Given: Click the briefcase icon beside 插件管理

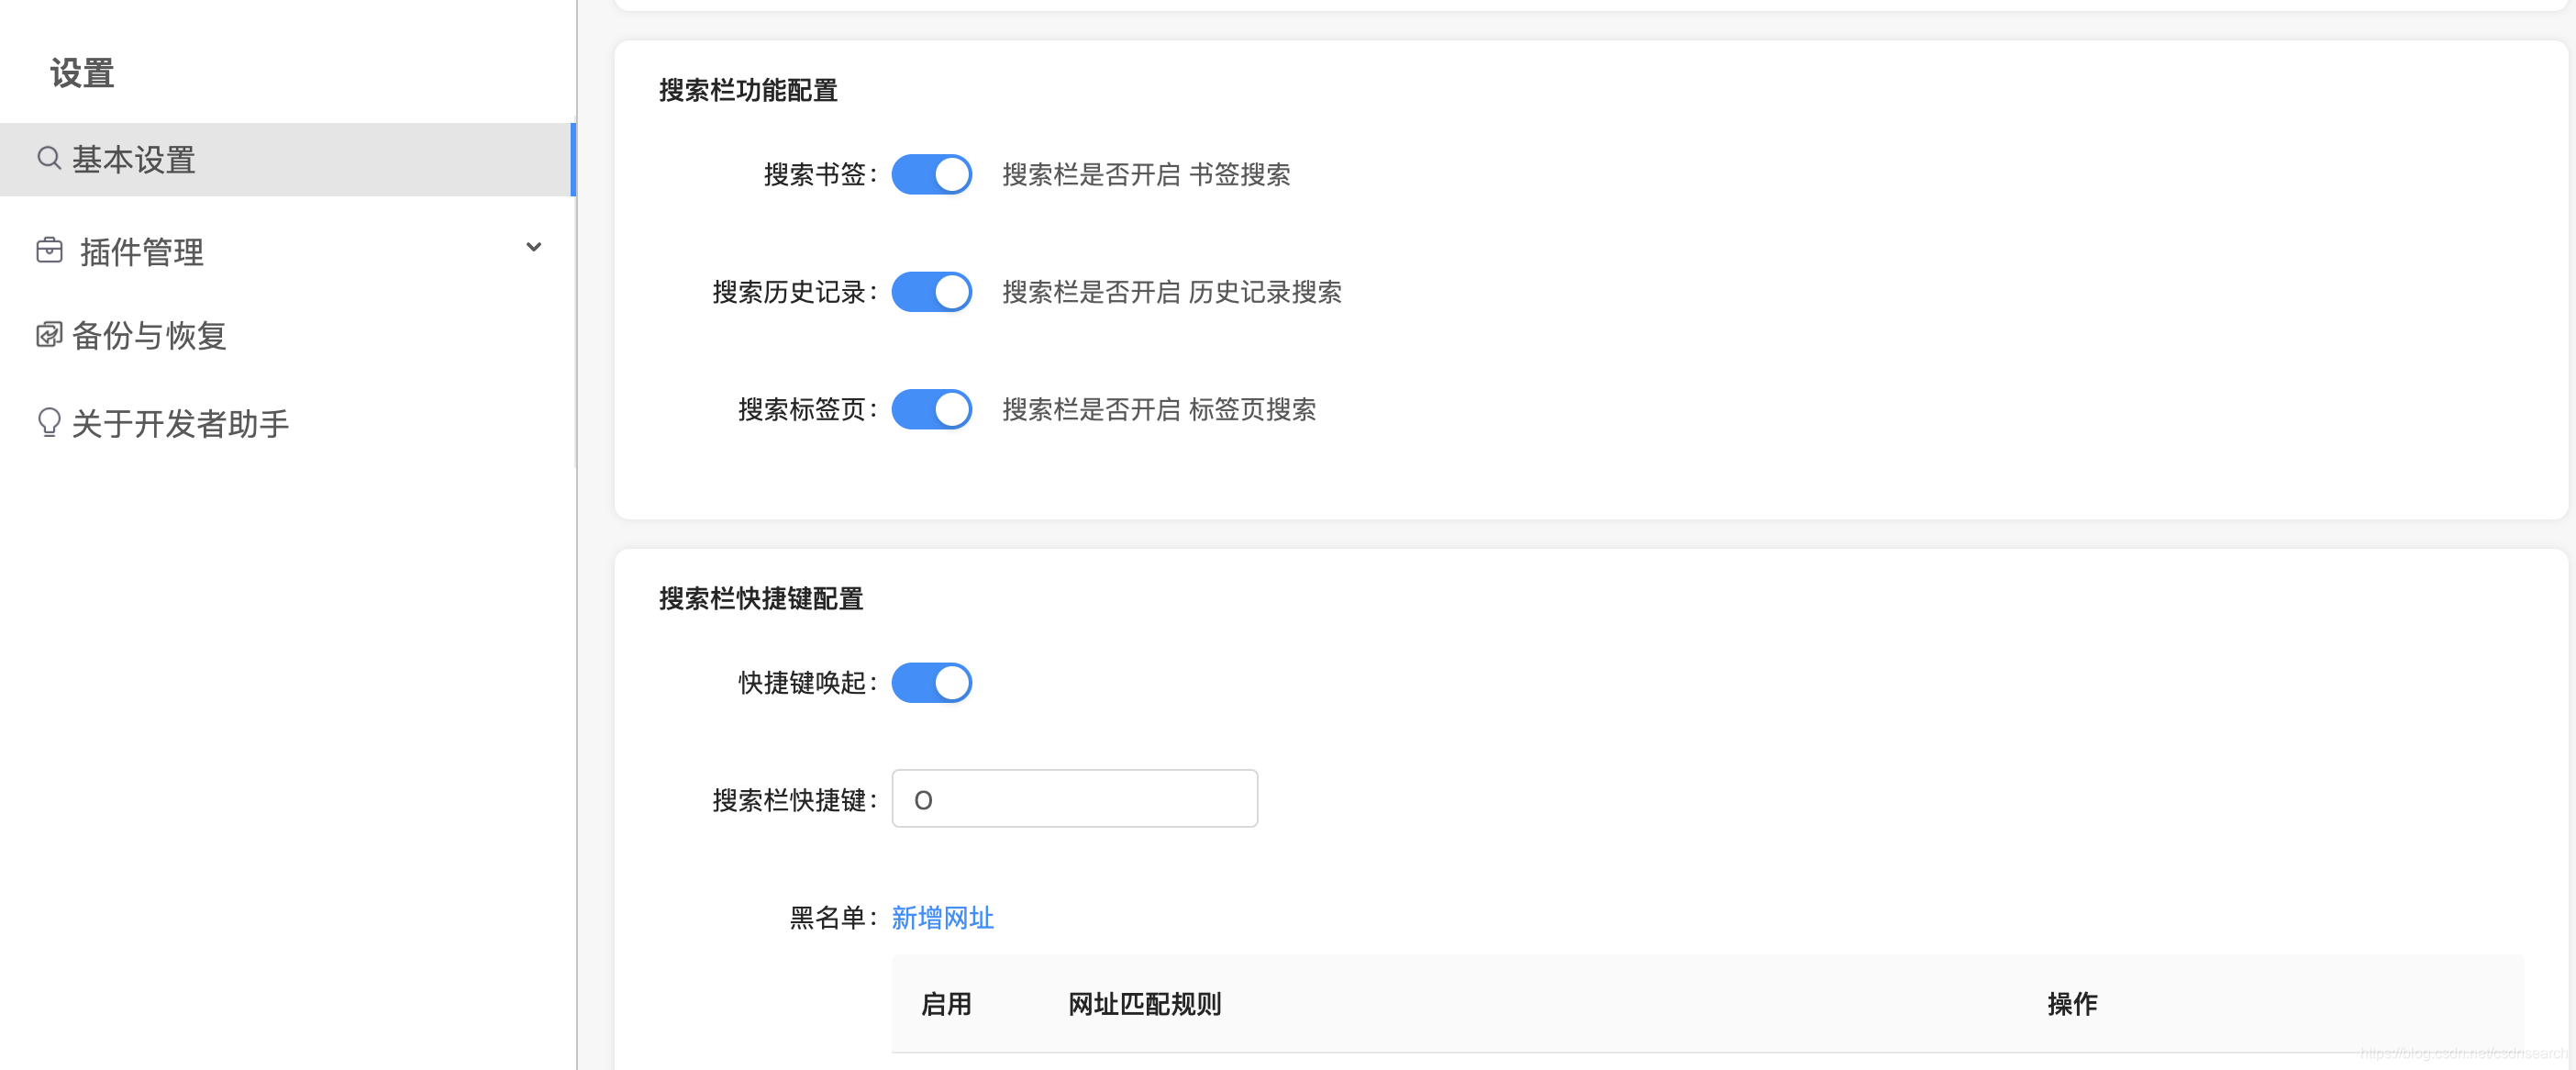Looking at the screenshot, I should coord(49,250).
